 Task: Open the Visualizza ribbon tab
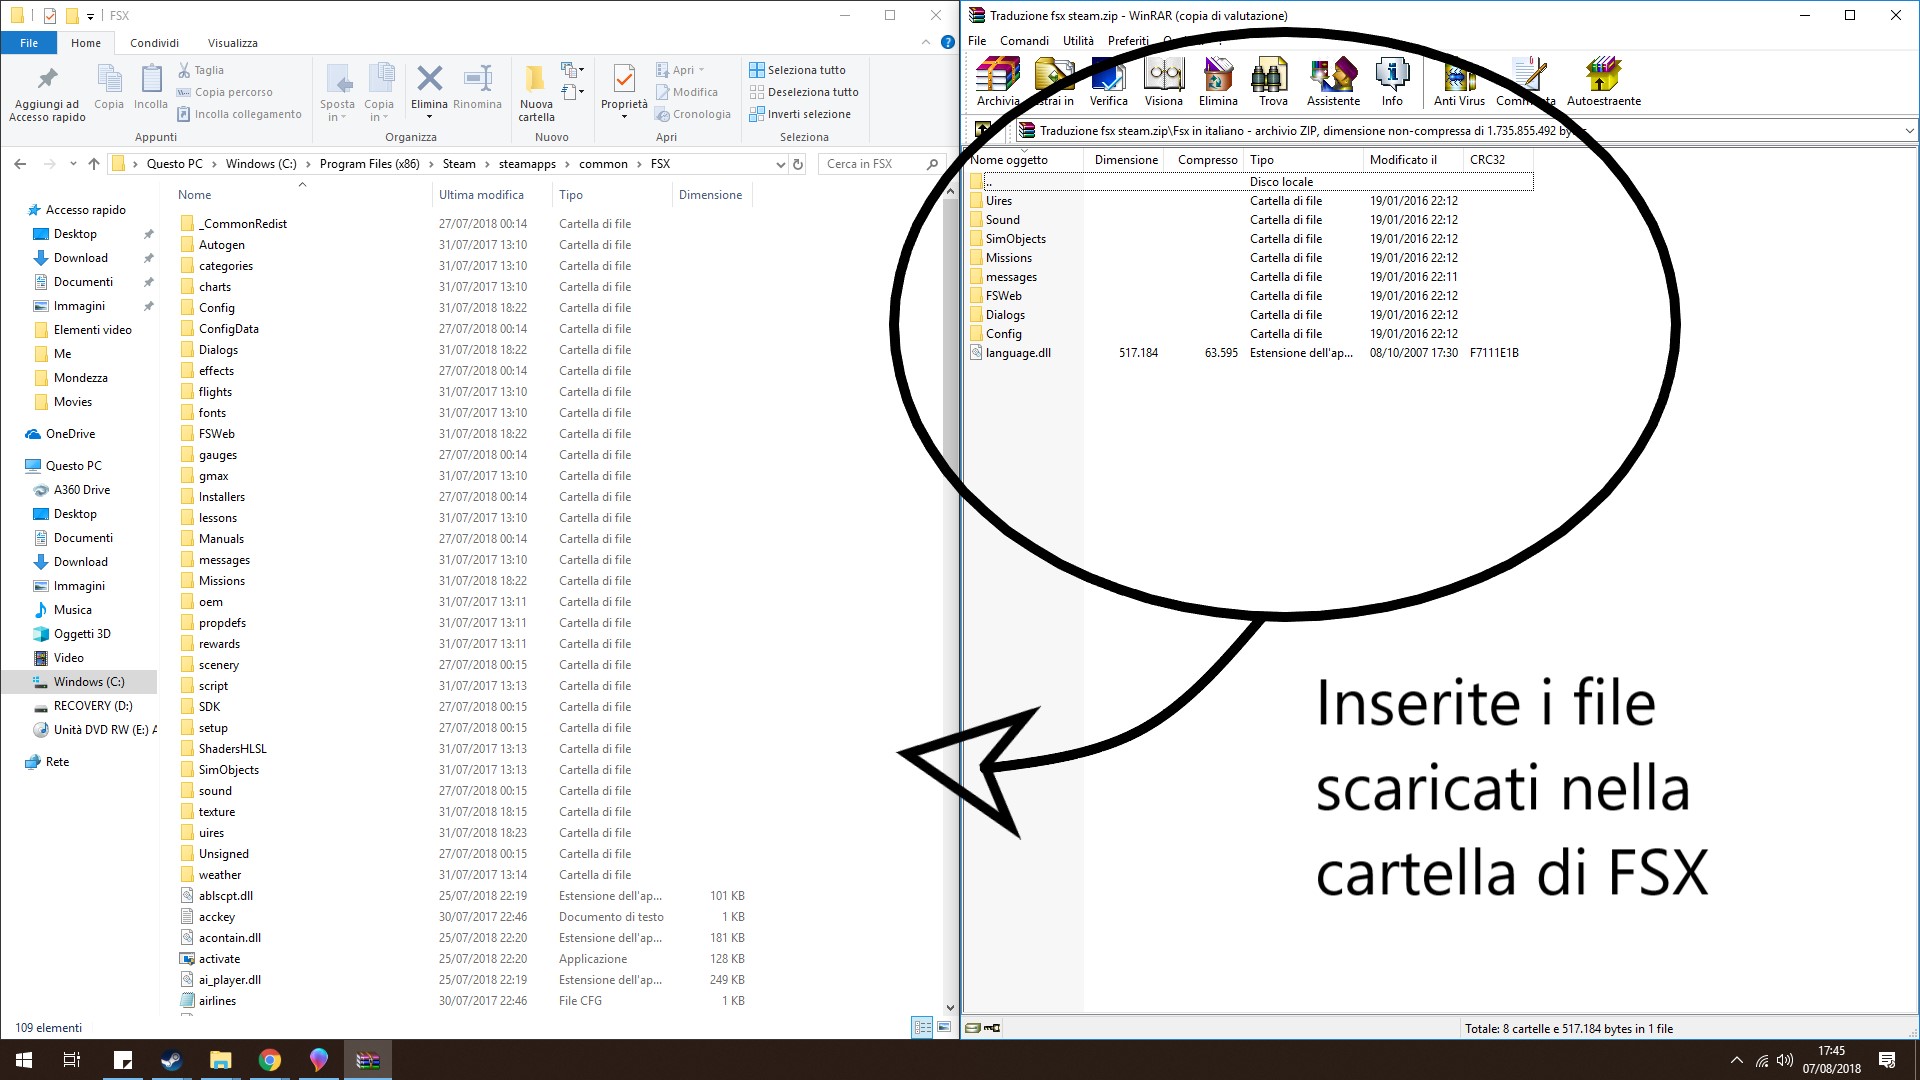[232, 43]
